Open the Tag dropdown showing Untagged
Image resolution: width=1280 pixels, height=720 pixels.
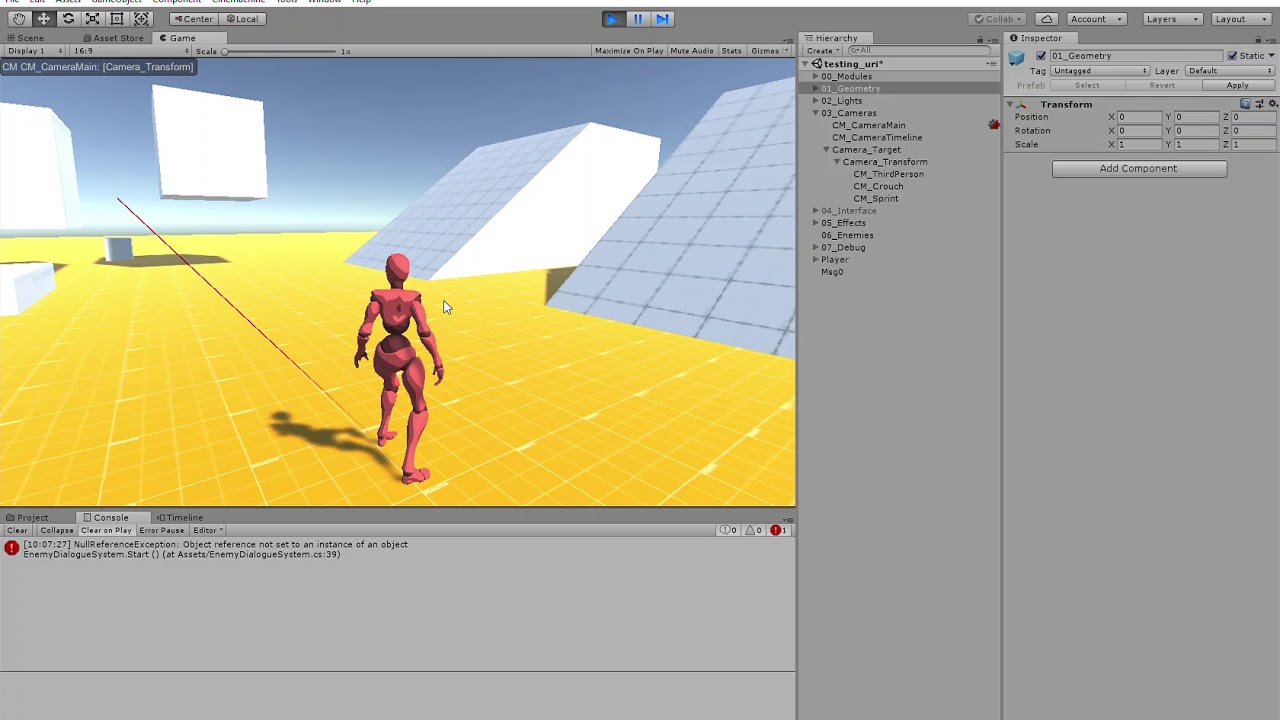coord(1099,71)
